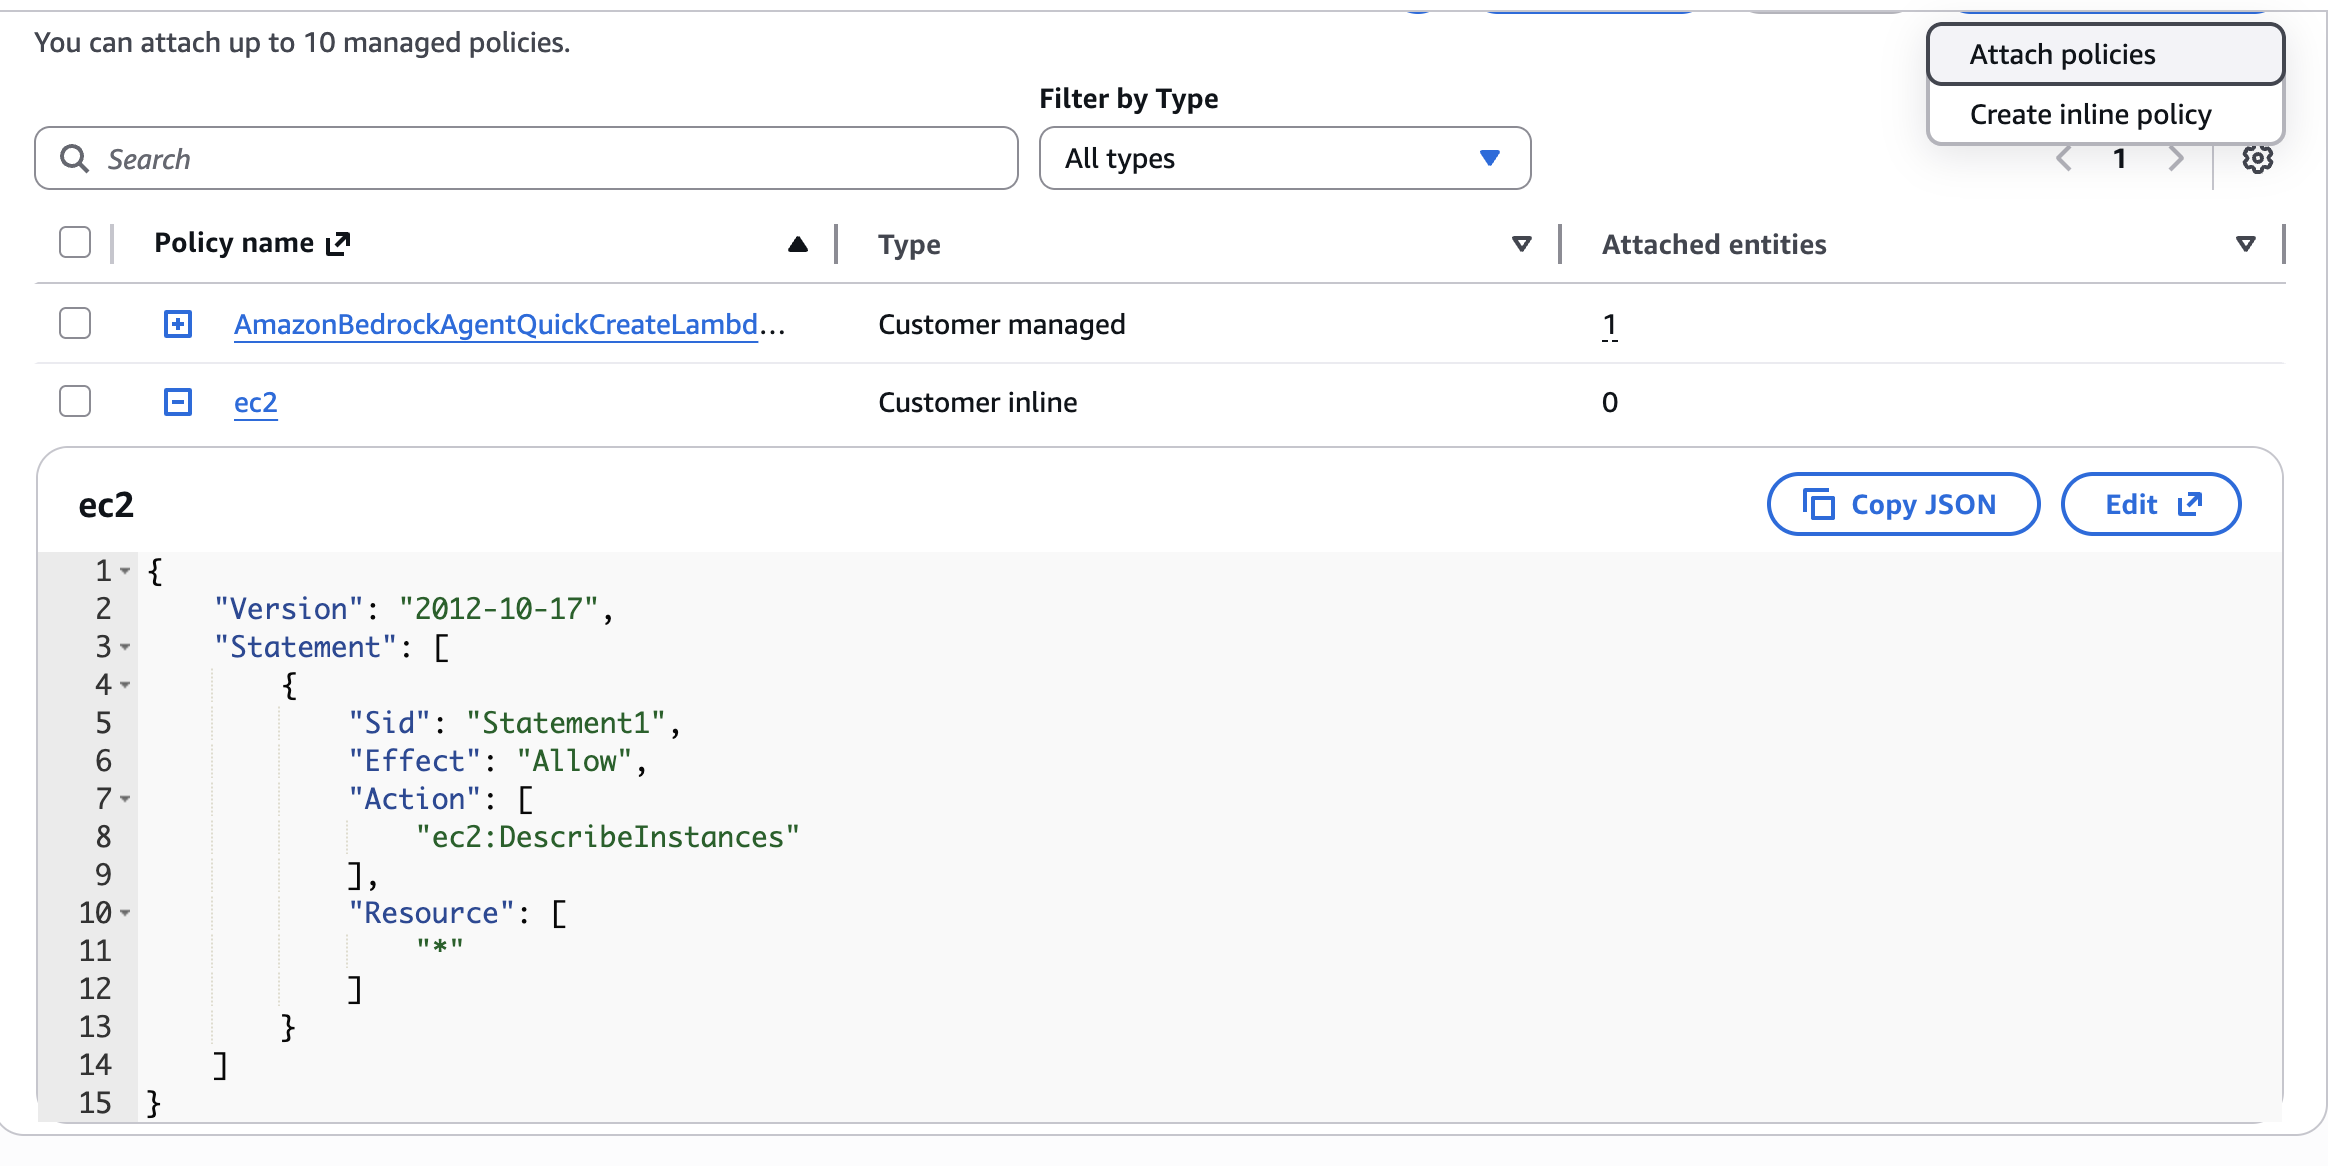Open table preferences gear icon

[x=2257, y=159]
